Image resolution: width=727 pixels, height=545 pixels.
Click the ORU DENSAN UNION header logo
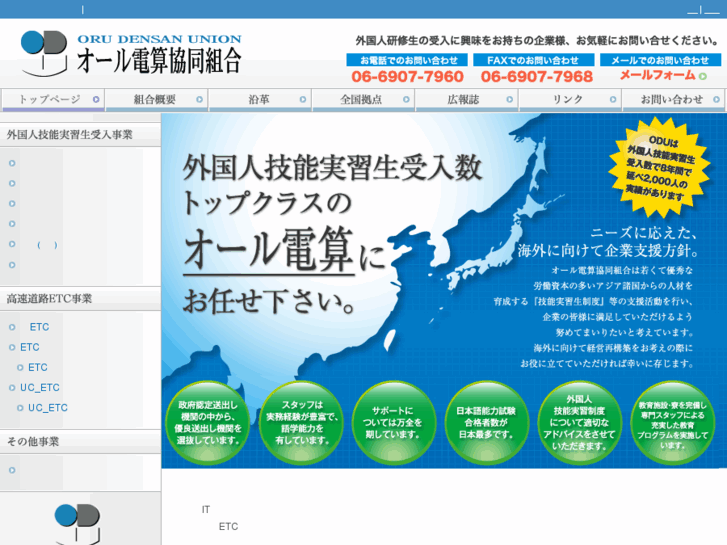131,53
